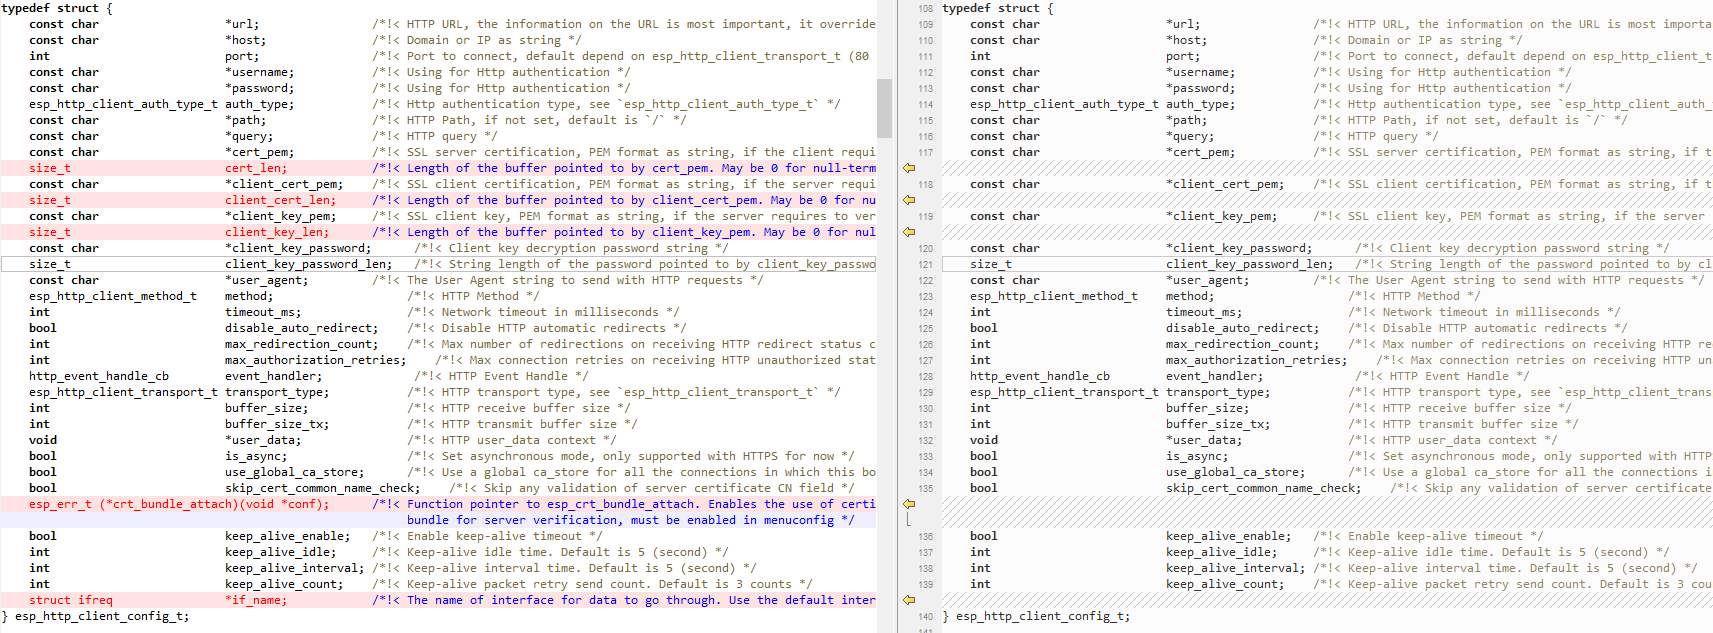Click 'buffer_size_tx;' in the left pane
The height and width of the screenshot is (633, 1713).
coord(277,424)
